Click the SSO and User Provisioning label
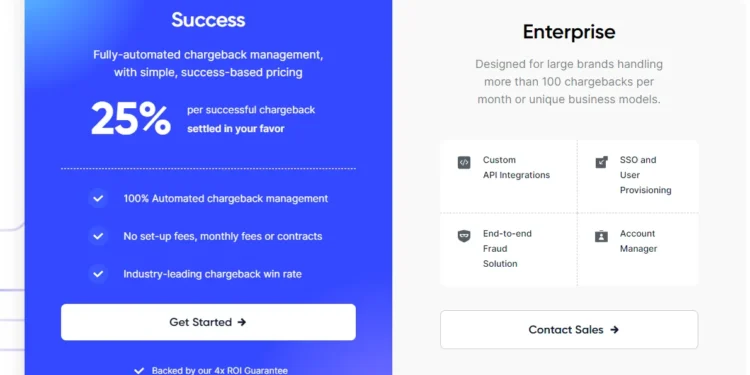Viewport: 750px width, 375px height. [646, 175]
